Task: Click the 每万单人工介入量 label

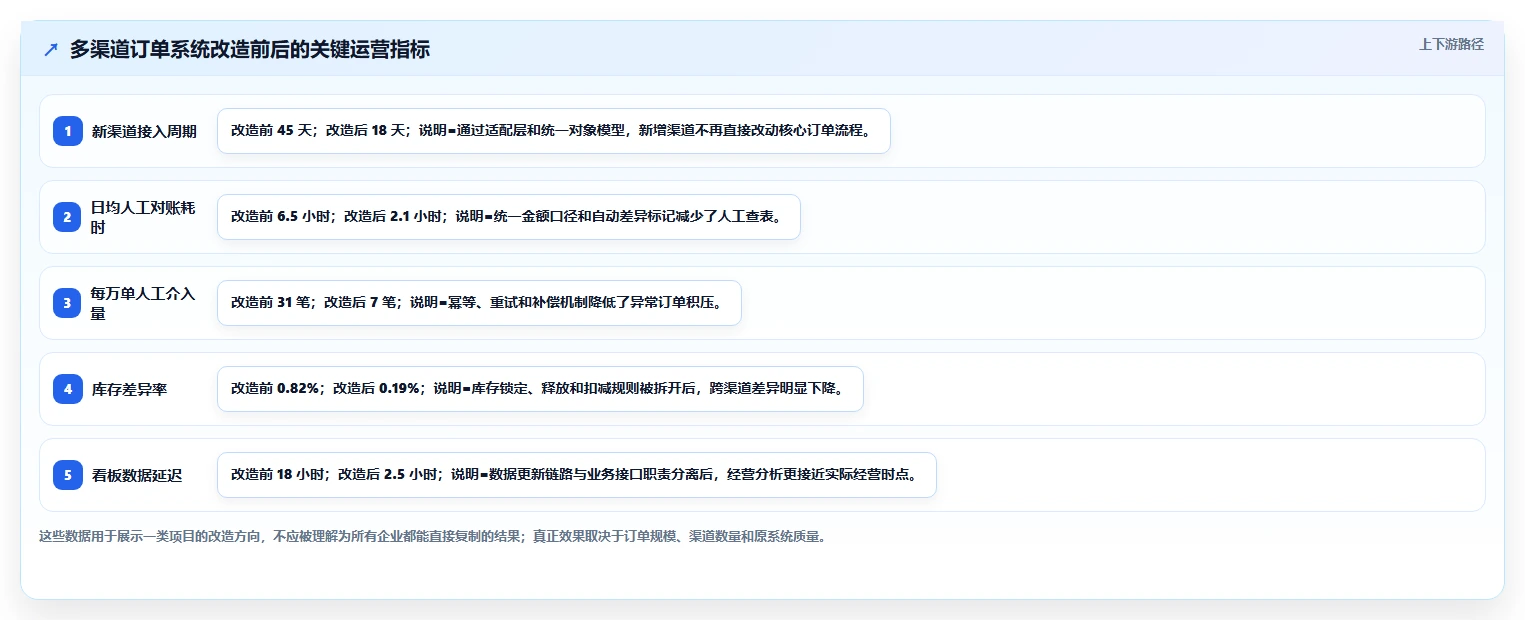Action: coord(144,303)
